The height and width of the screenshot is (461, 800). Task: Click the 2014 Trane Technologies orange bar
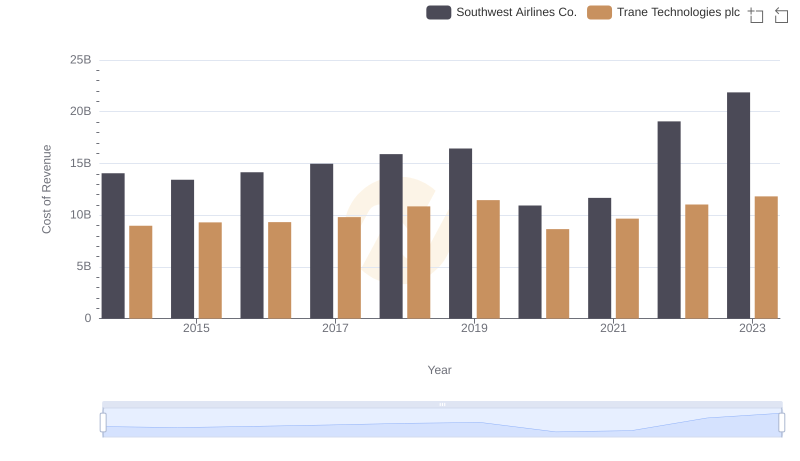(x=141, y=272)
